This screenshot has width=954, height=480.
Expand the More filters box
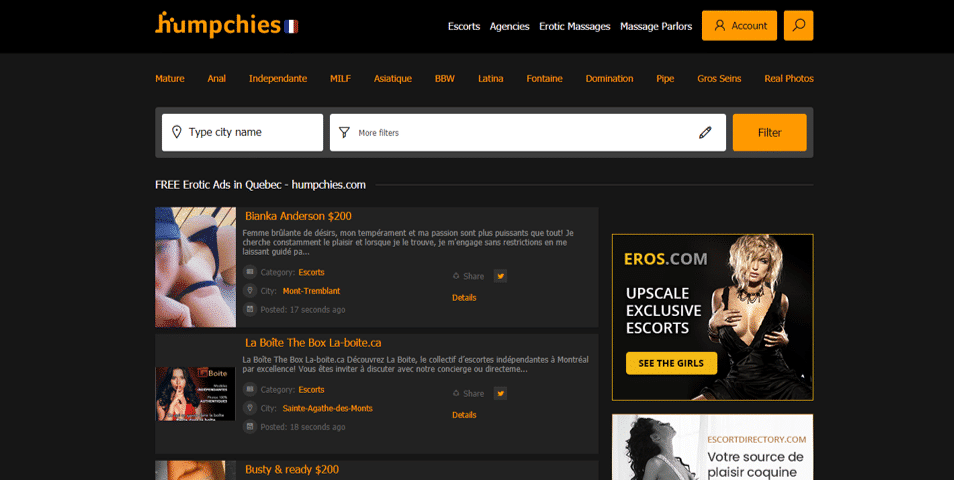(527, 132)
